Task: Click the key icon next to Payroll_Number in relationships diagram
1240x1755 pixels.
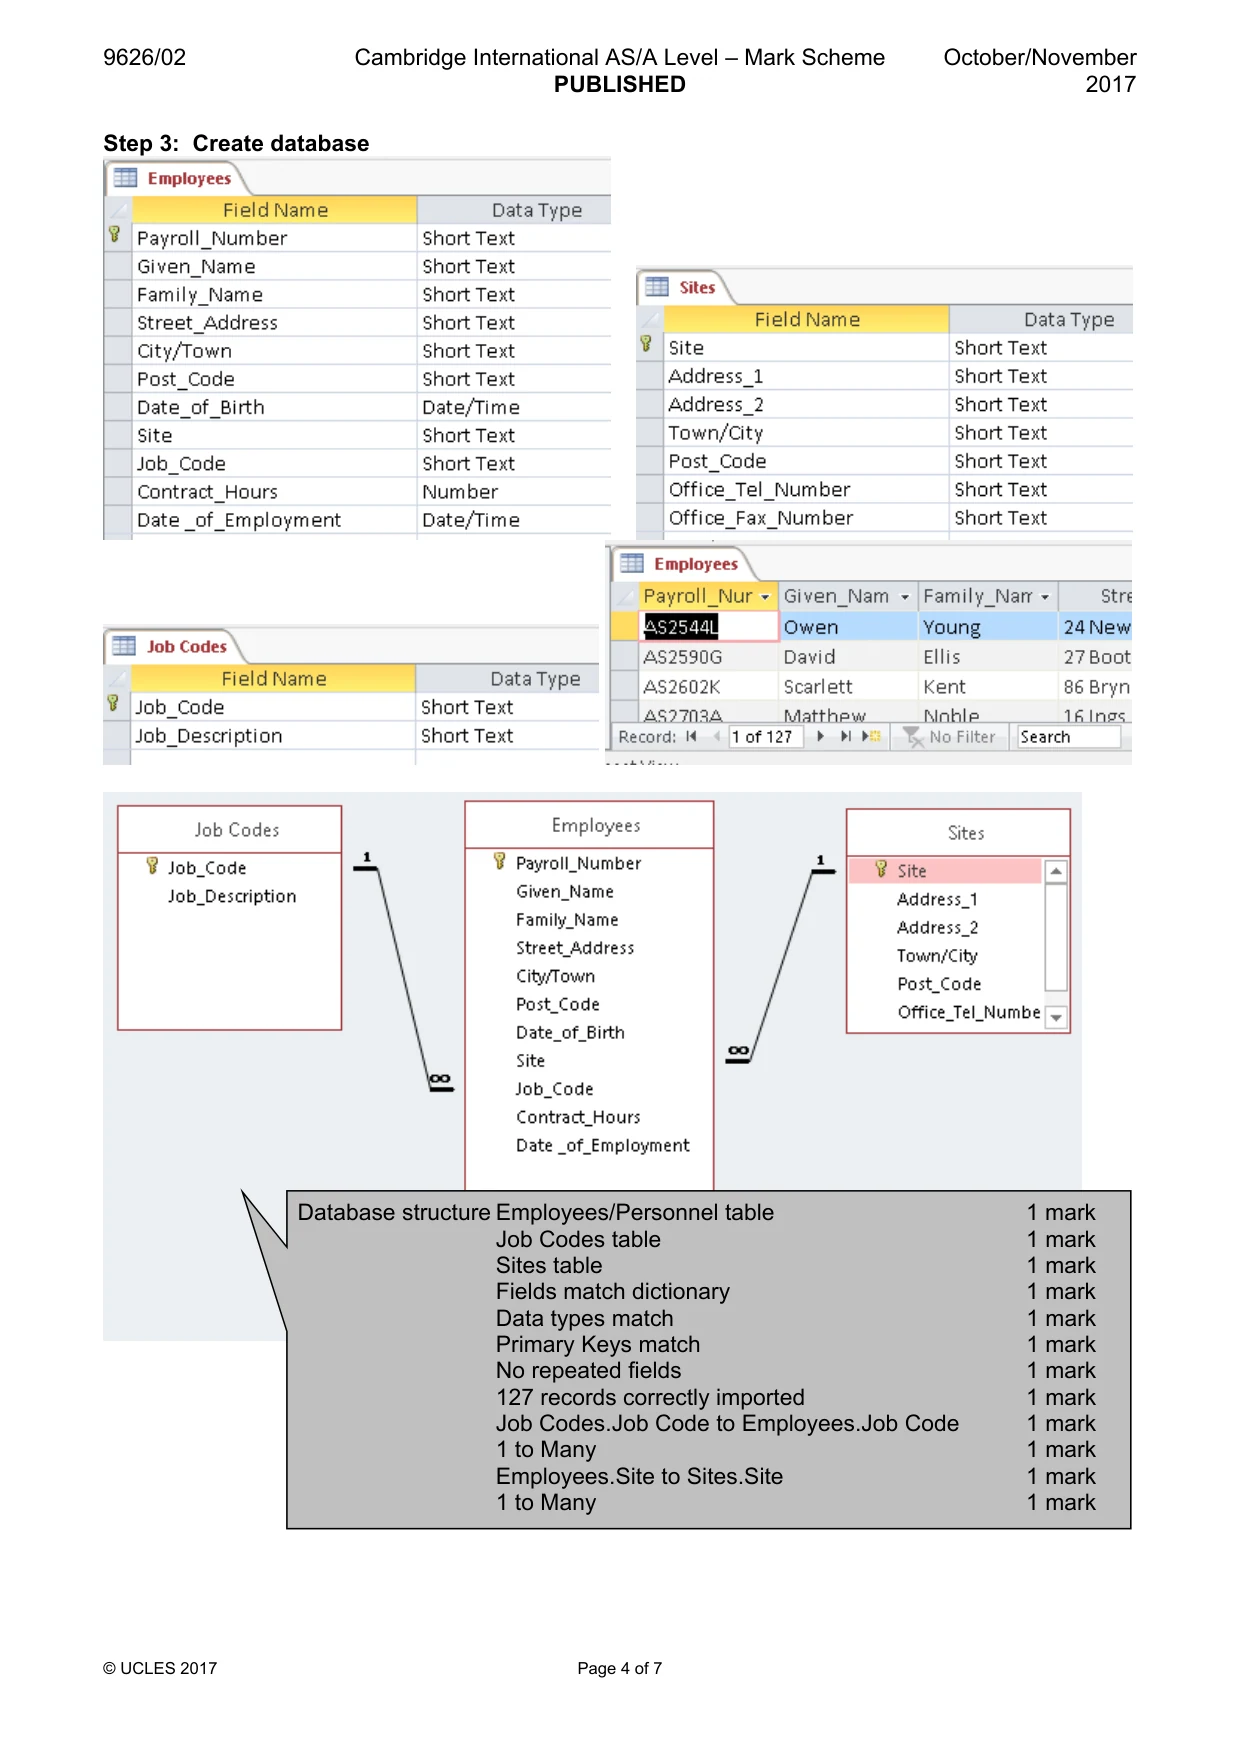Action: tap(500, 861)
